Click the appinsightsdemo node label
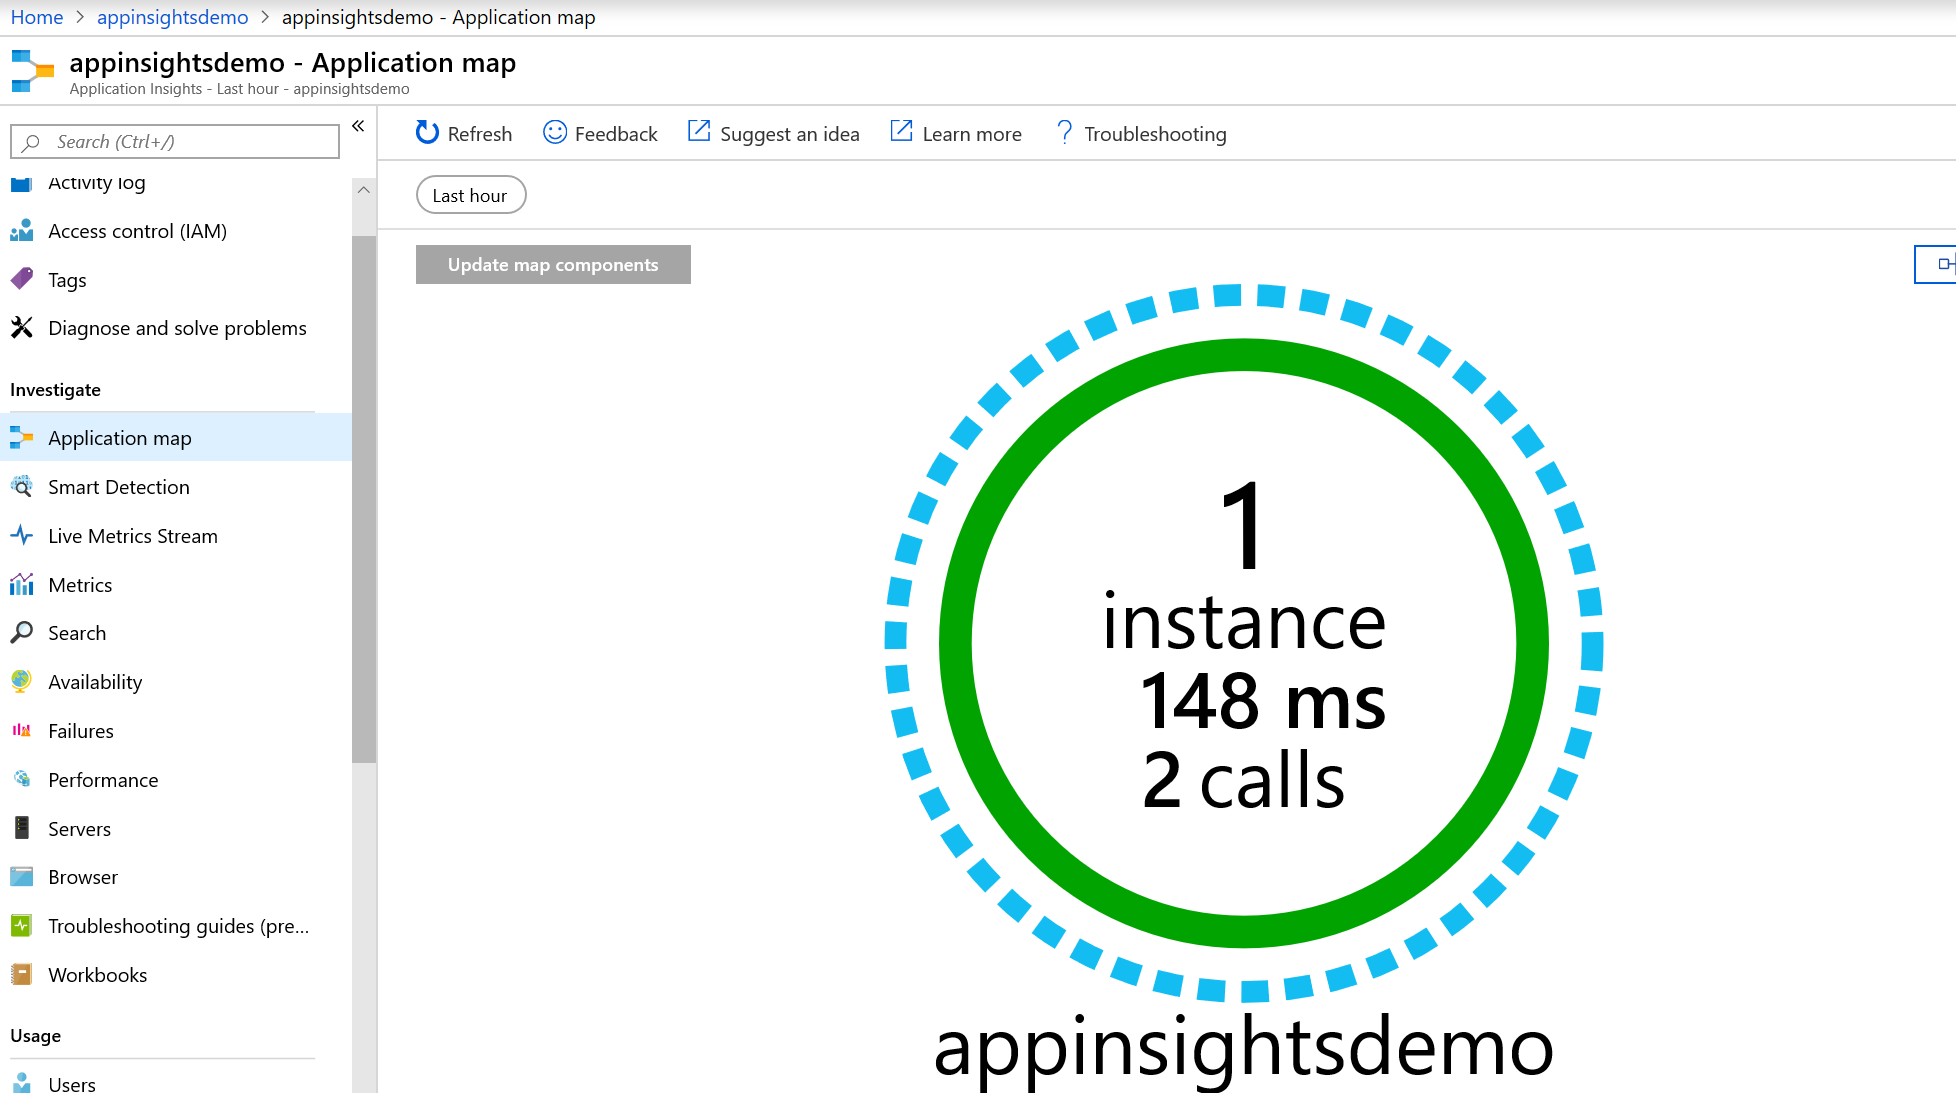This screenshot has height=1093, width=1956. tap(1243, 1048)
